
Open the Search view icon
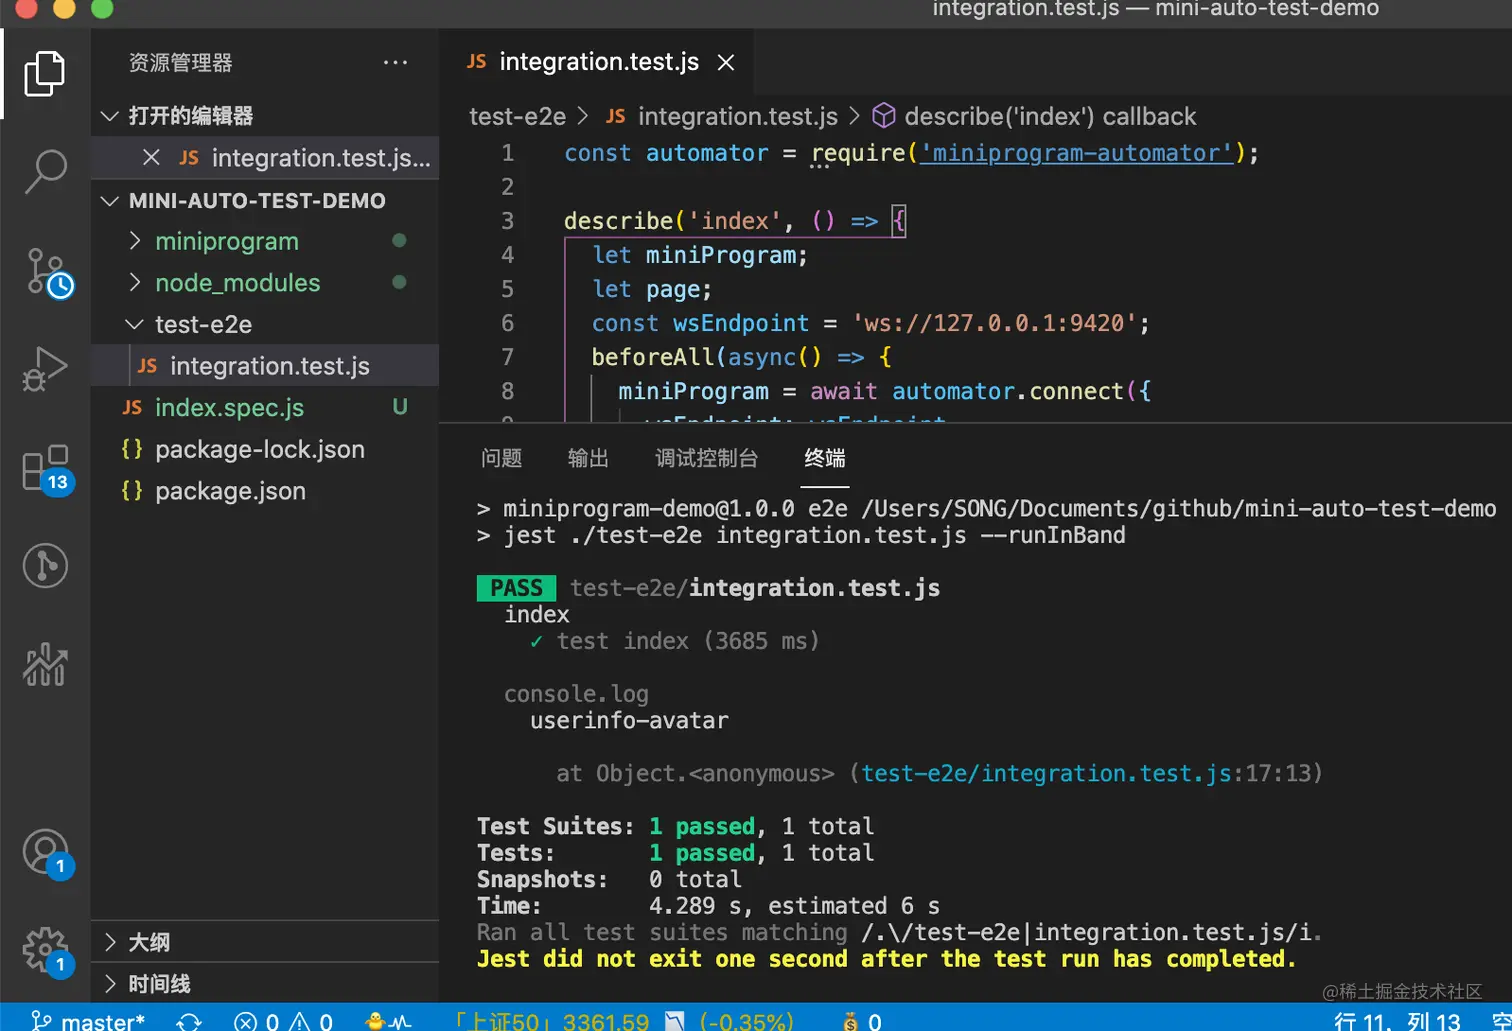click(x=45, y=172)
